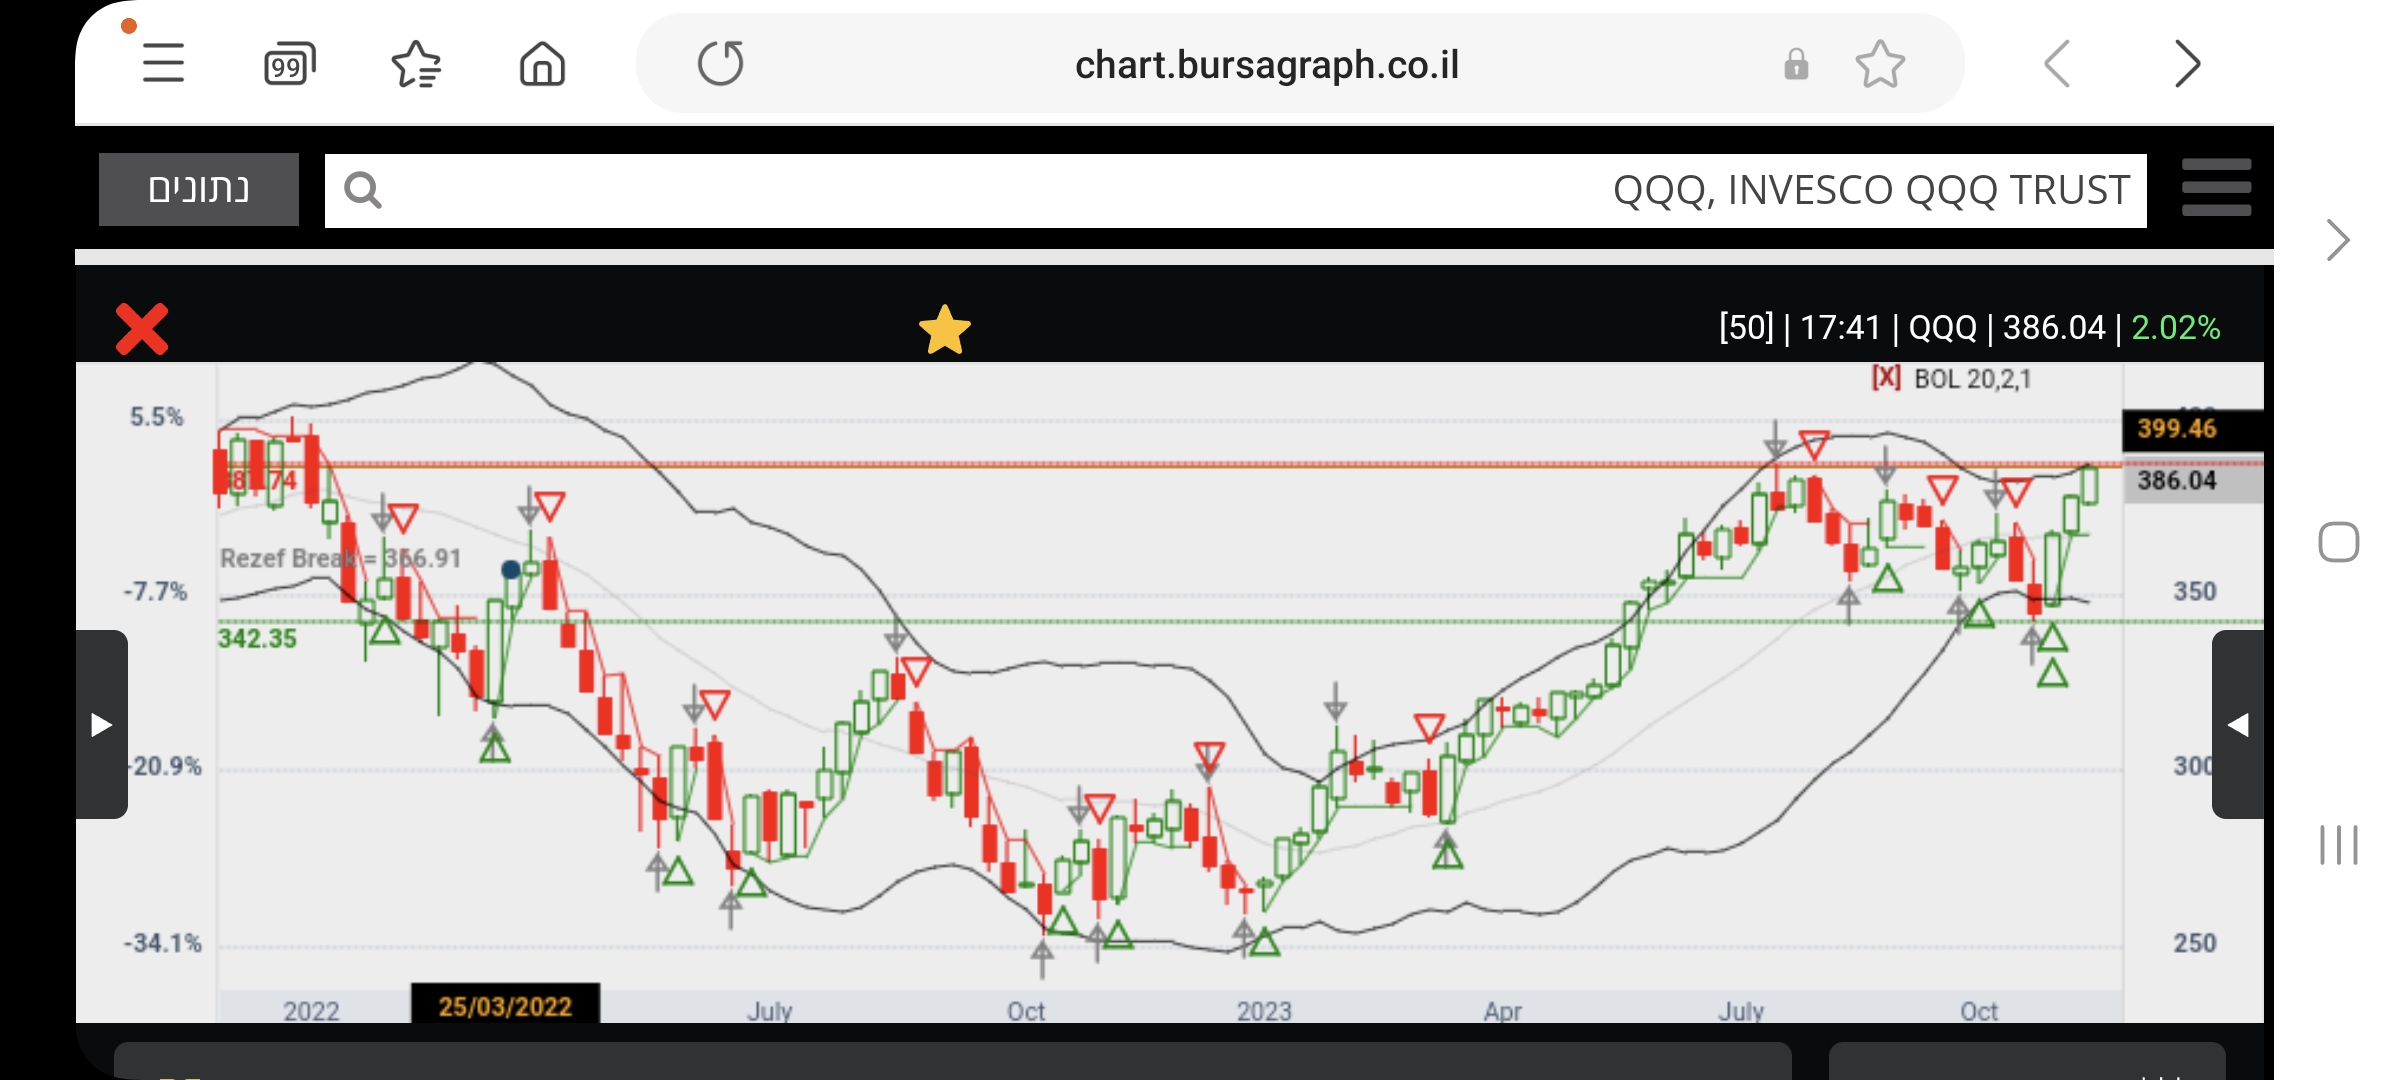The image size is (2400, 1080).
Task: Open the edge panel chevron handle
Action: pyautogui.click(x=2337, y=240)
